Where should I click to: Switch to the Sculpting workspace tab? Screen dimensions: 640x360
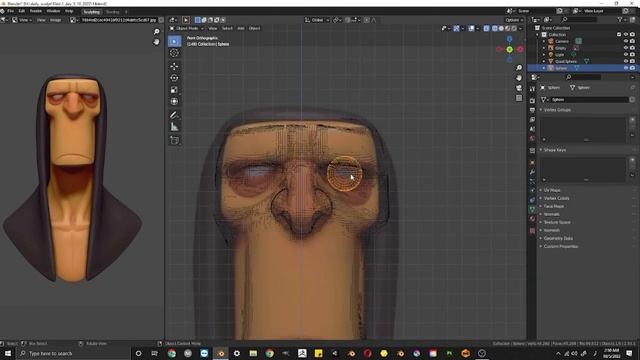point(91,12)
